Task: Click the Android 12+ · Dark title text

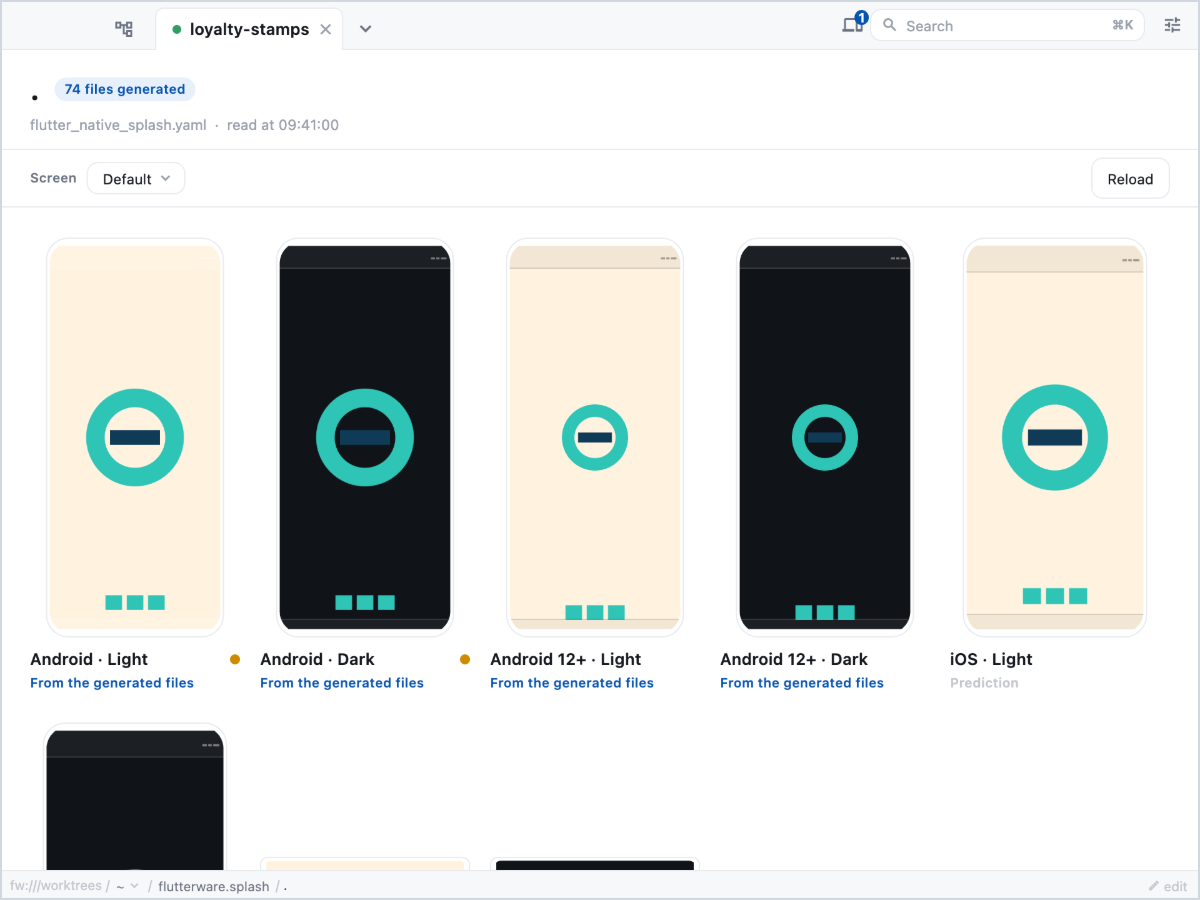Action: (794, 659)
